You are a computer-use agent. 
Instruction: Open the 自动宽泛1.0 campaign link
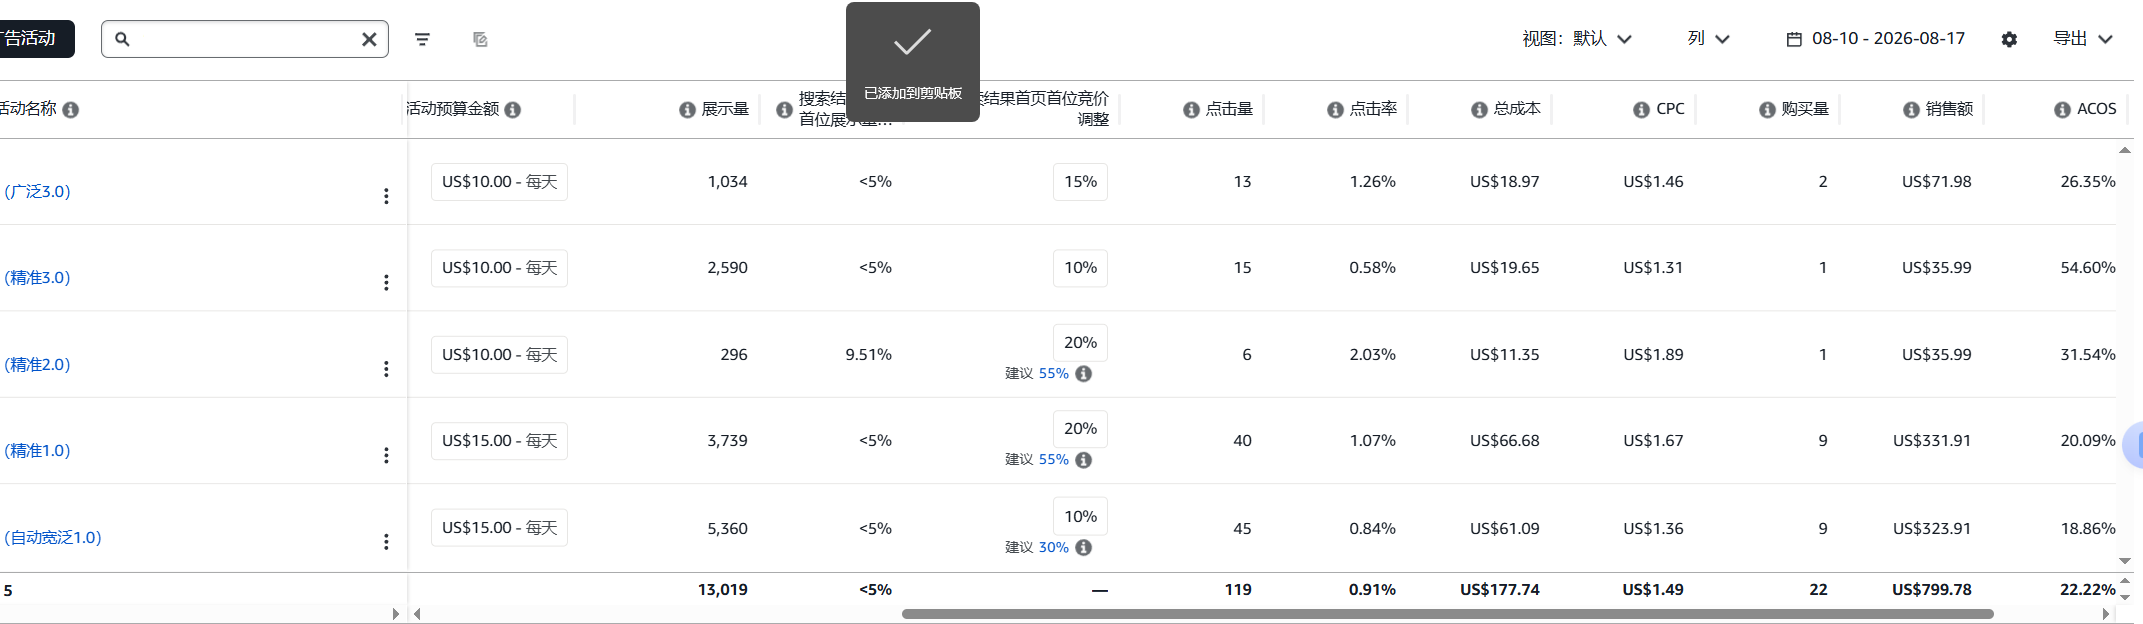pyautogui.click(x=53, y=538)
